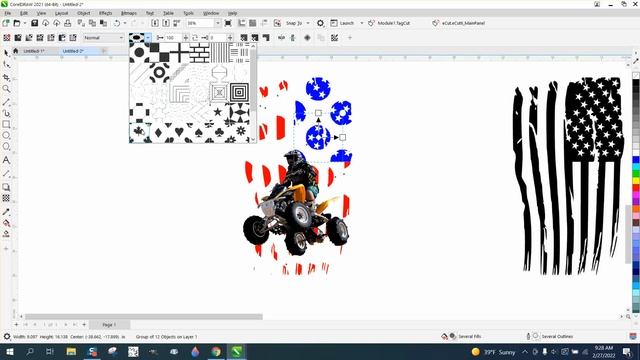Image resolution: width=640 pixels, height=360 pixels.
Task: Click the Export icon in standard toolbar
Action: point(166,23)
